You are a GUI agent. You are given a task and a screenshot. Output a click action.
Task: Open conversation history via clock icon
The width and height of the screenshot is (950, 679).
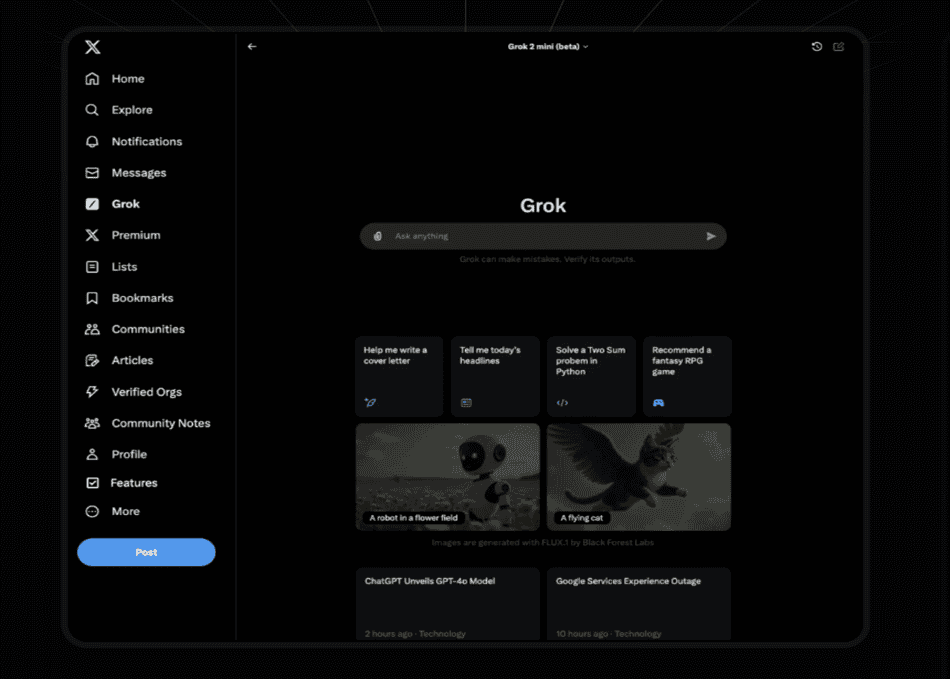[818, 46]
